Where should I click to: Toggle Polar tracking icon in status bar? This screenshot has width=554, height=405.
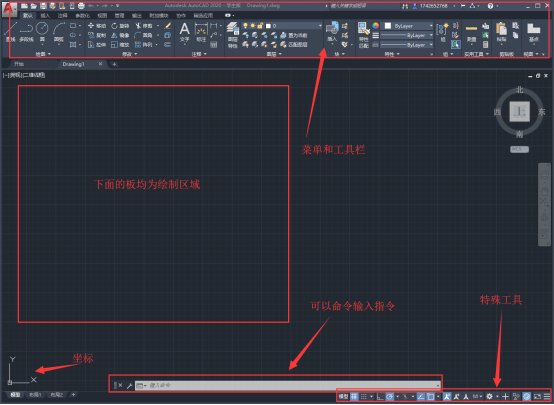(389, 397)
